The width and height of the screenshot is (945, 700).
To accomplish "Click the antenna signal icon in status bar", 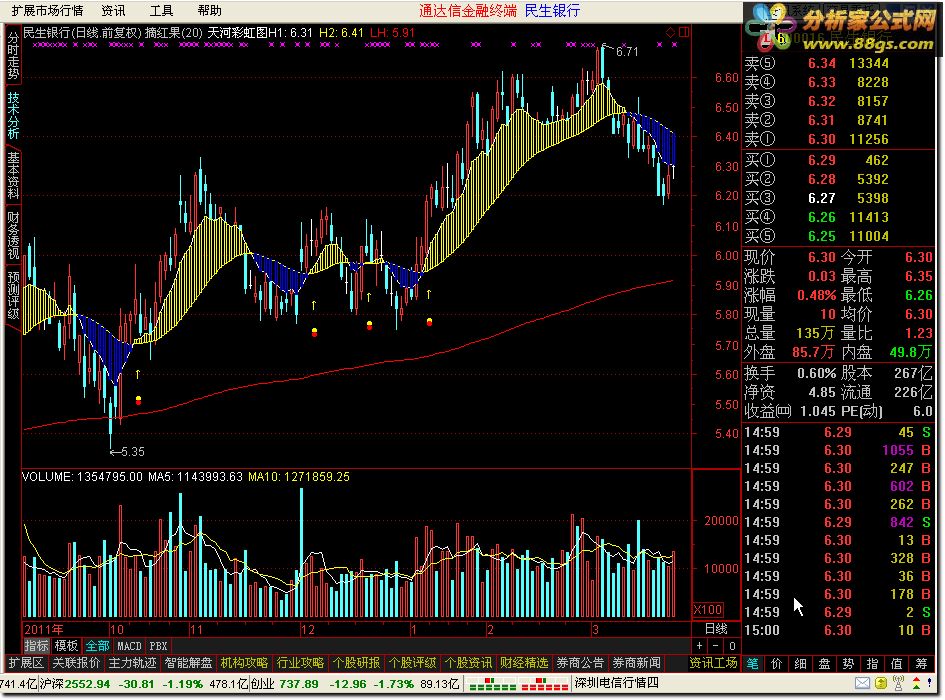I will [898, 683].
